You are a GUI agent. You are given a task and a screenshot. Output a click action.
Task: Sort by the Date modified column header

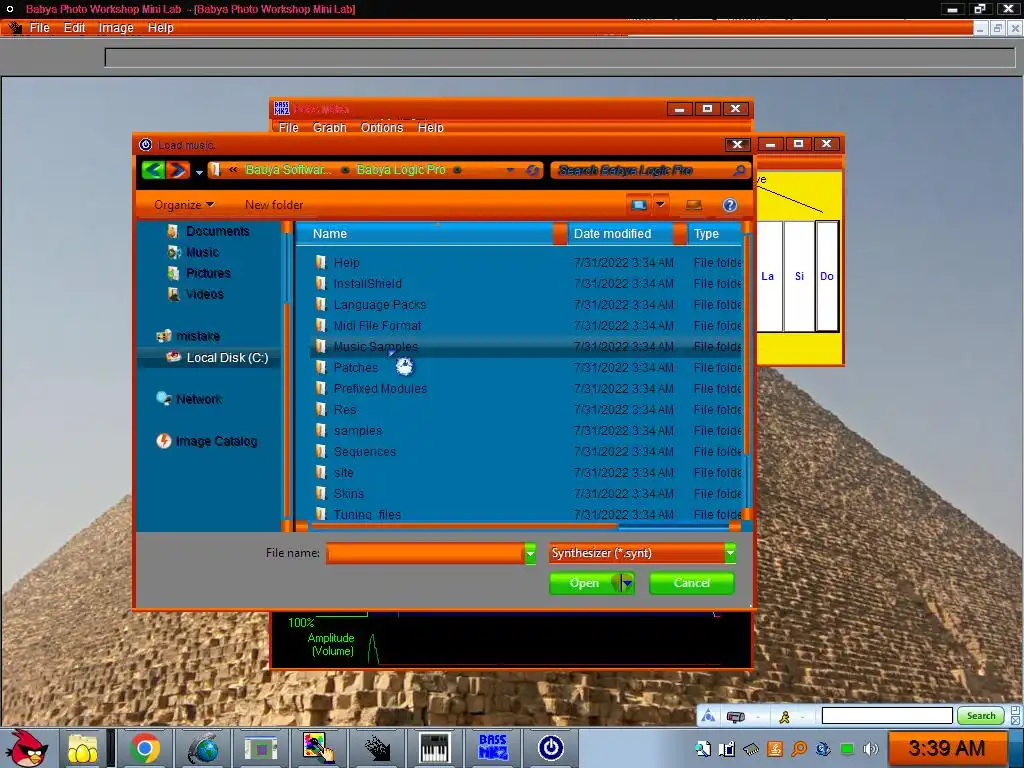(x=620, y=234)
